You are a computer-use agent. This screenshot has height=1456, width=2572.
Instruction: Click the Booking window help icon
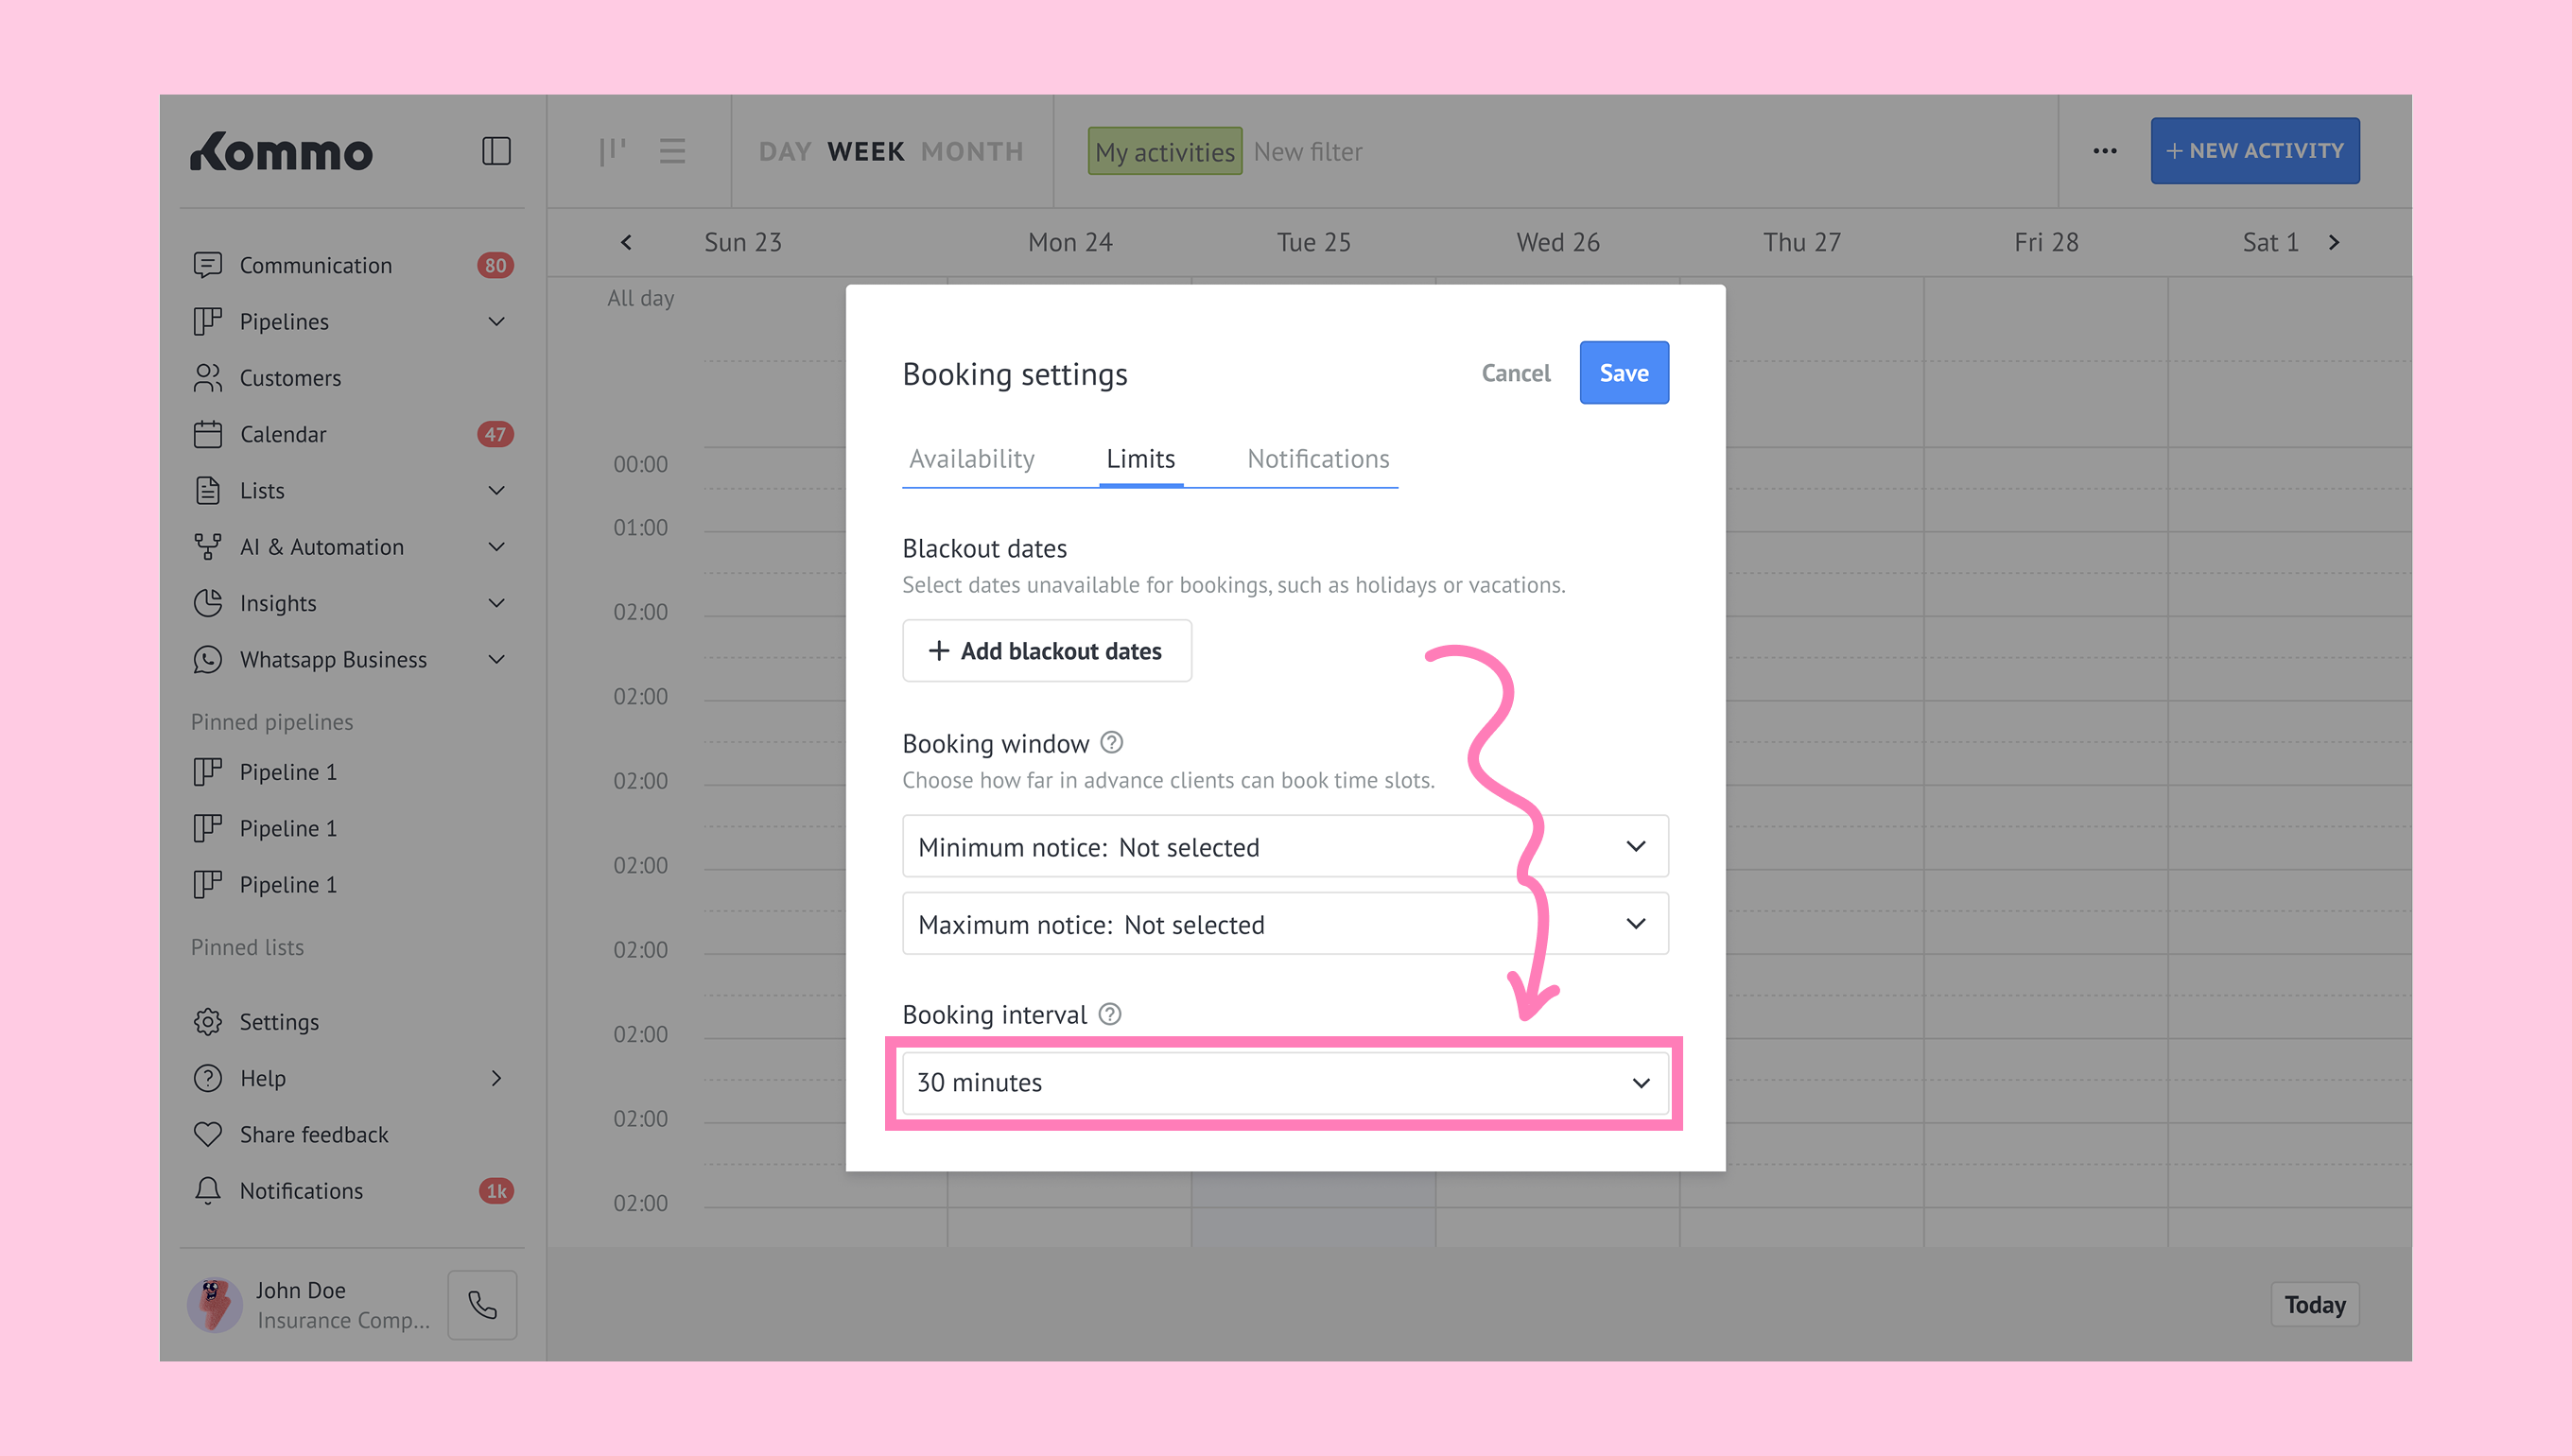point(1111,742)
